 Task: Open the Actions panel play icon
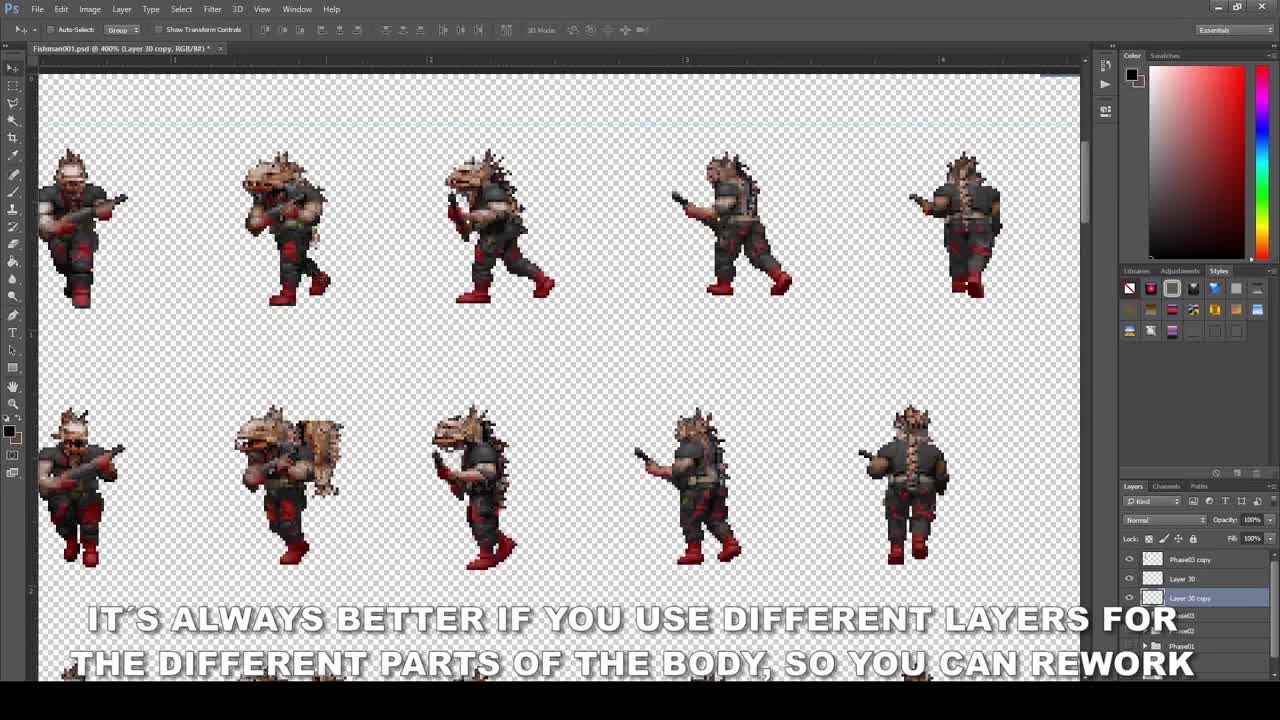pyautogui.click(x=1105, y=84)
